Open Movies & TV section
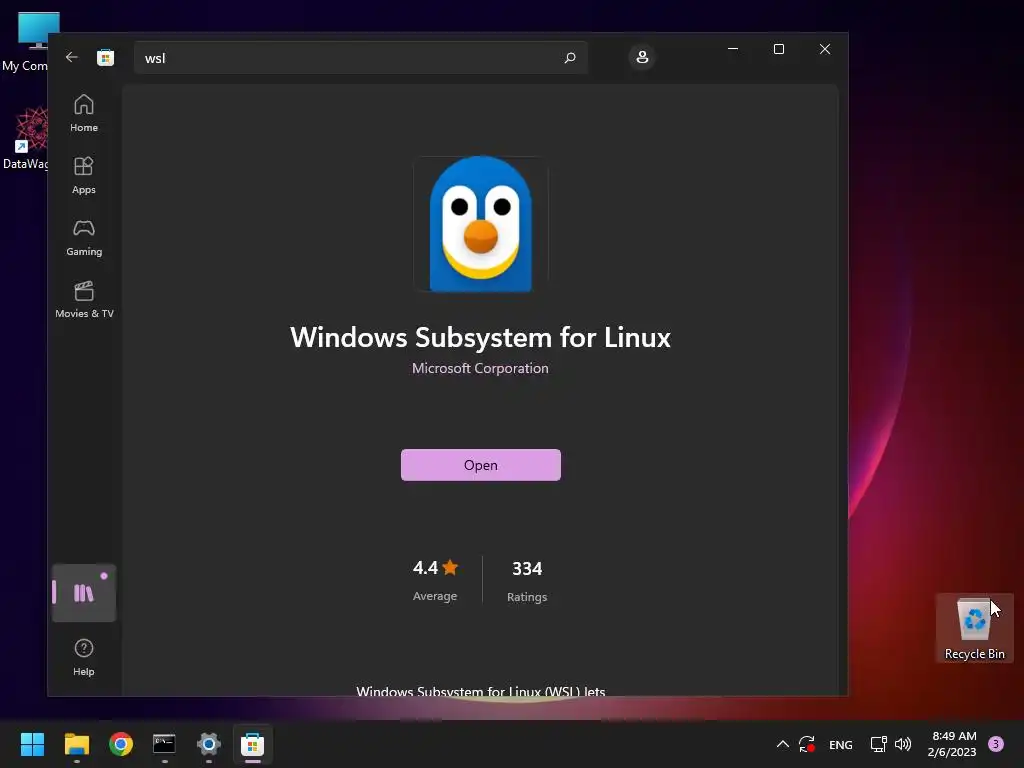Viewport: 1024px width, 768px height. click(x=84, y=300)
